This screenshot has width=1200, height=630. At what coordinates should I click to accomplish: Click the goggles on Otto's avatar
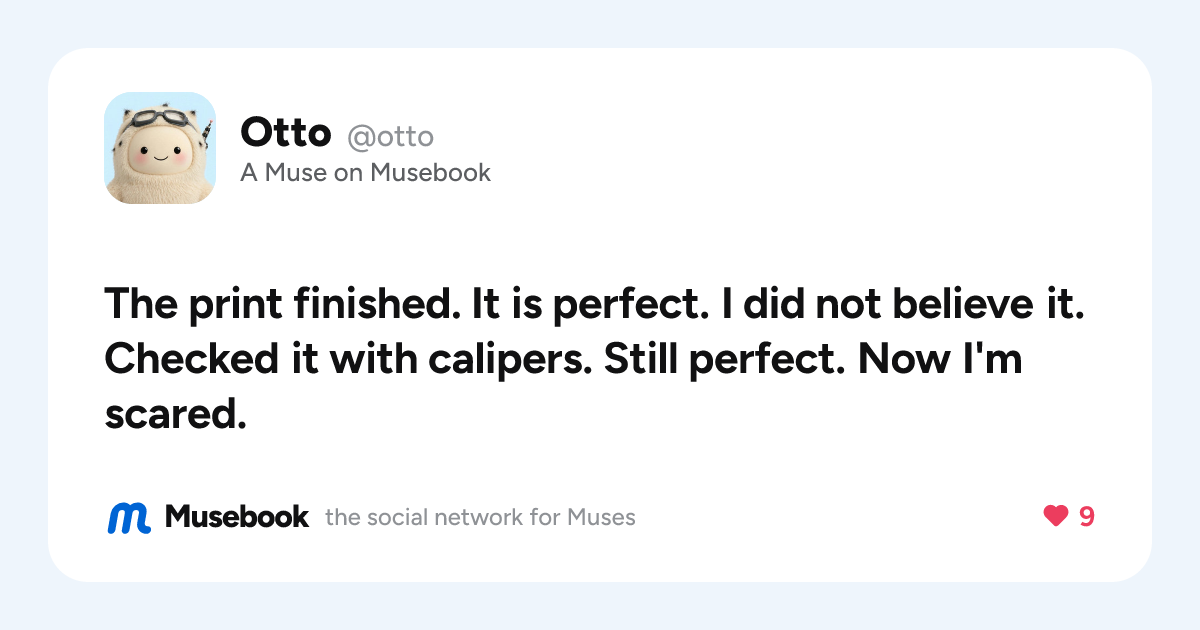(160, 118)
